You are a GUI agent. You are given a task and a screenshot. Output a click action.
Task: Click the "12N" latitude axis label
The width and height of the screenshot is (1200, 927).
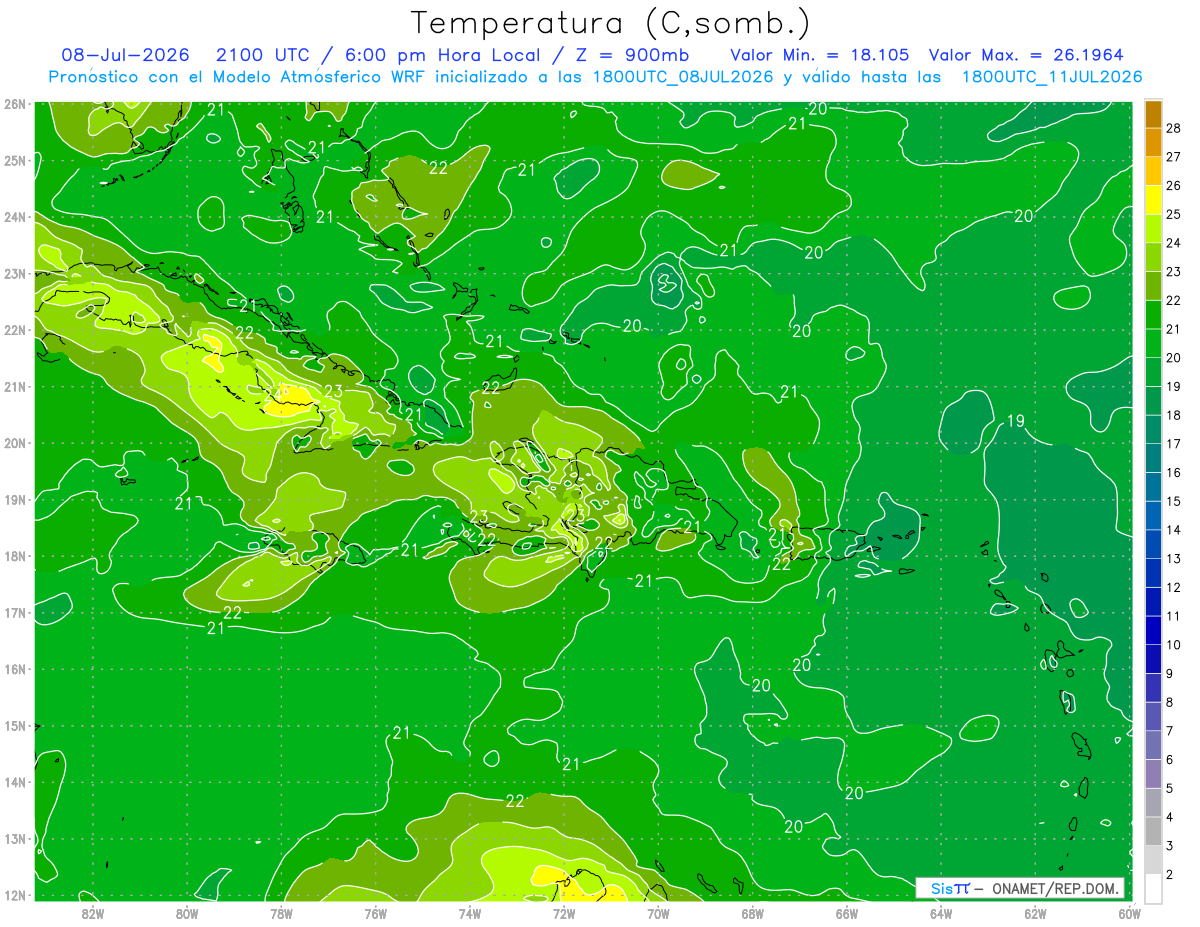(15, 895)
